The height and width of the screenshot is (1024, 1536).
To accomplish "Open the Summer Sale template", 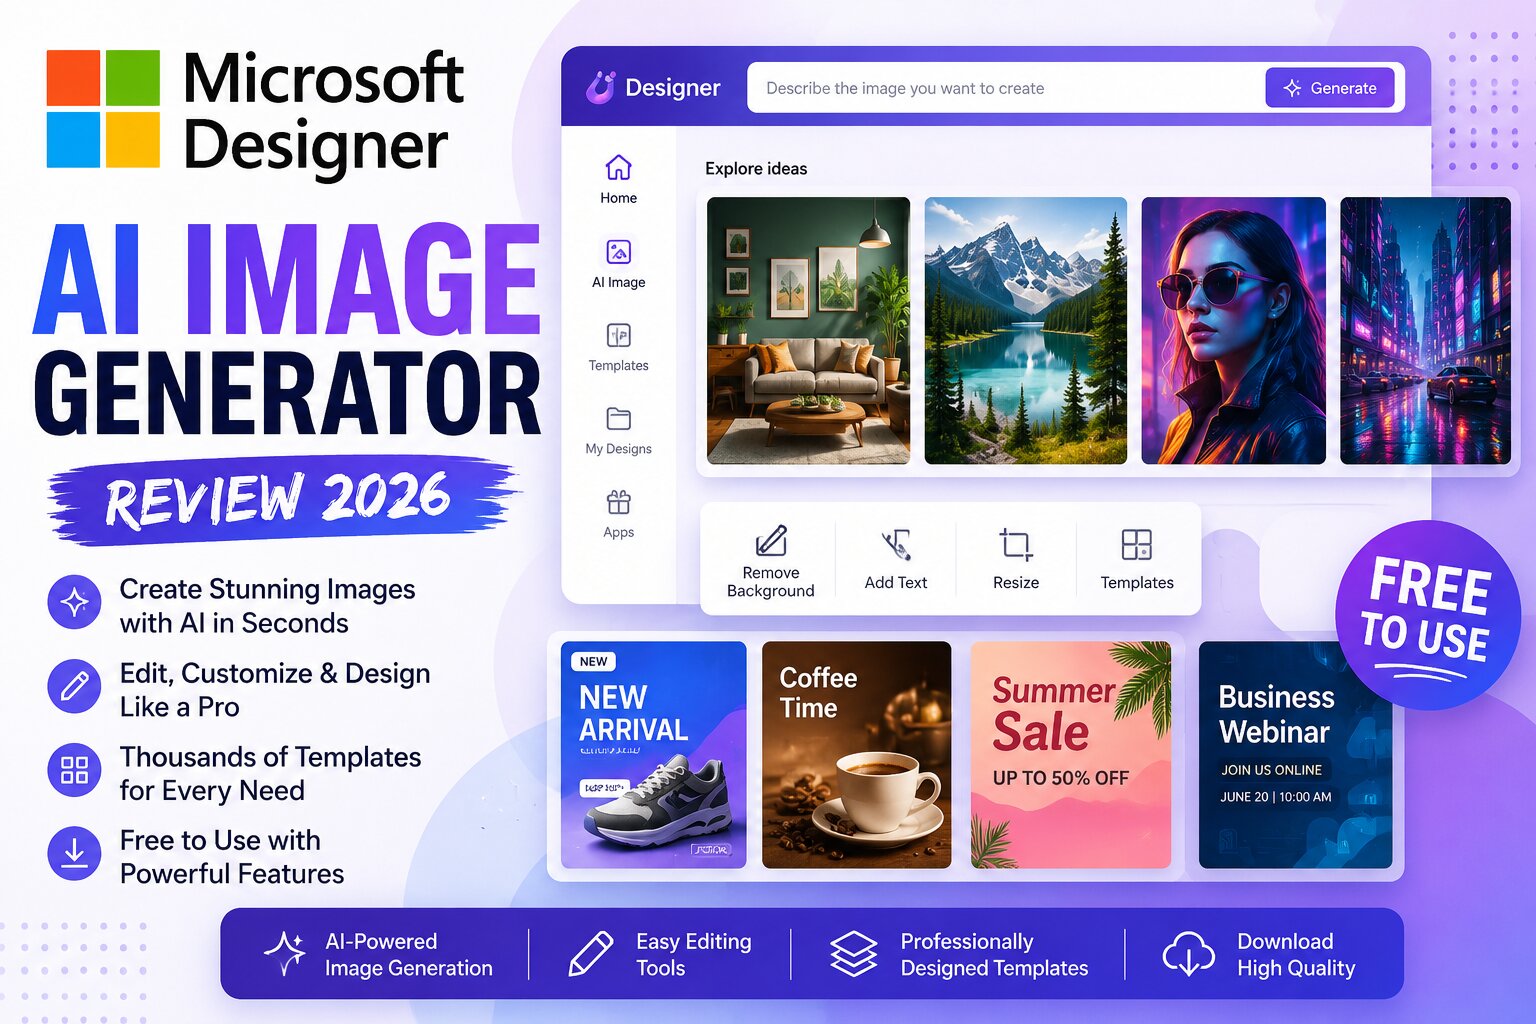I will coord(1071,755).
